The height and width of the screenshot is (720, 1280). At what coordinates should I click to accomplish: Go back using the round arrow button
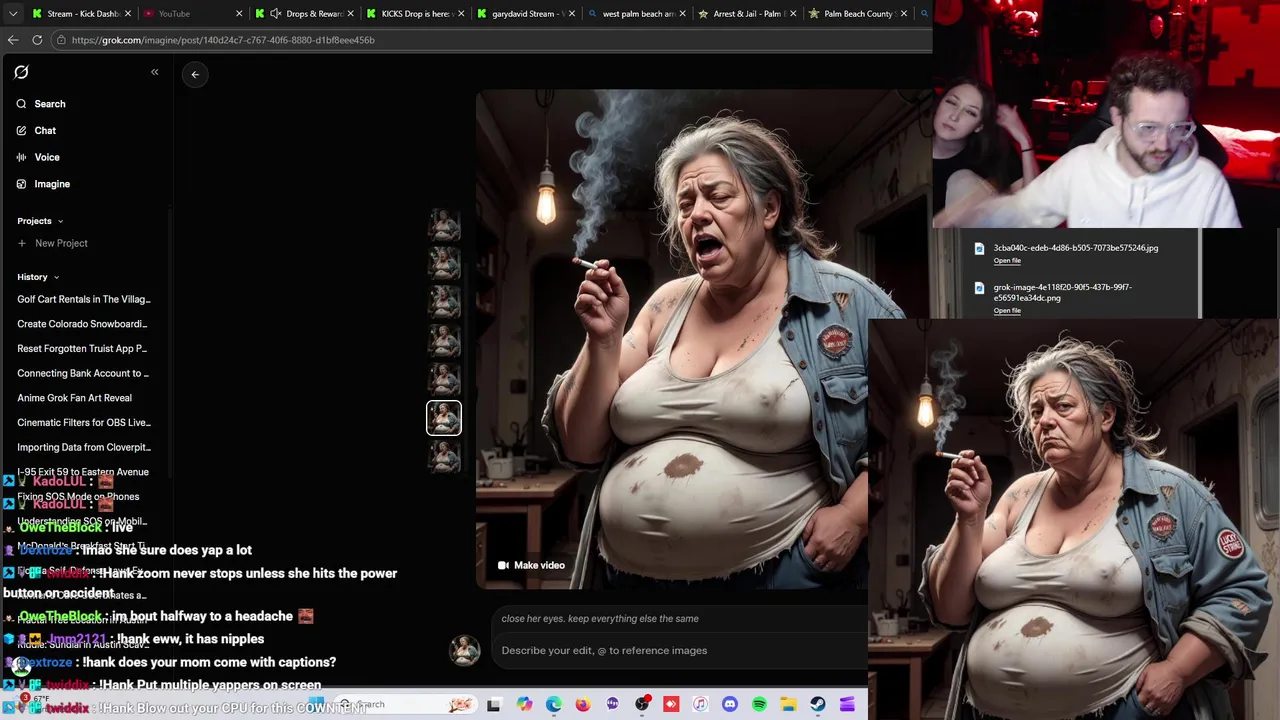click(x=195, y=74)
